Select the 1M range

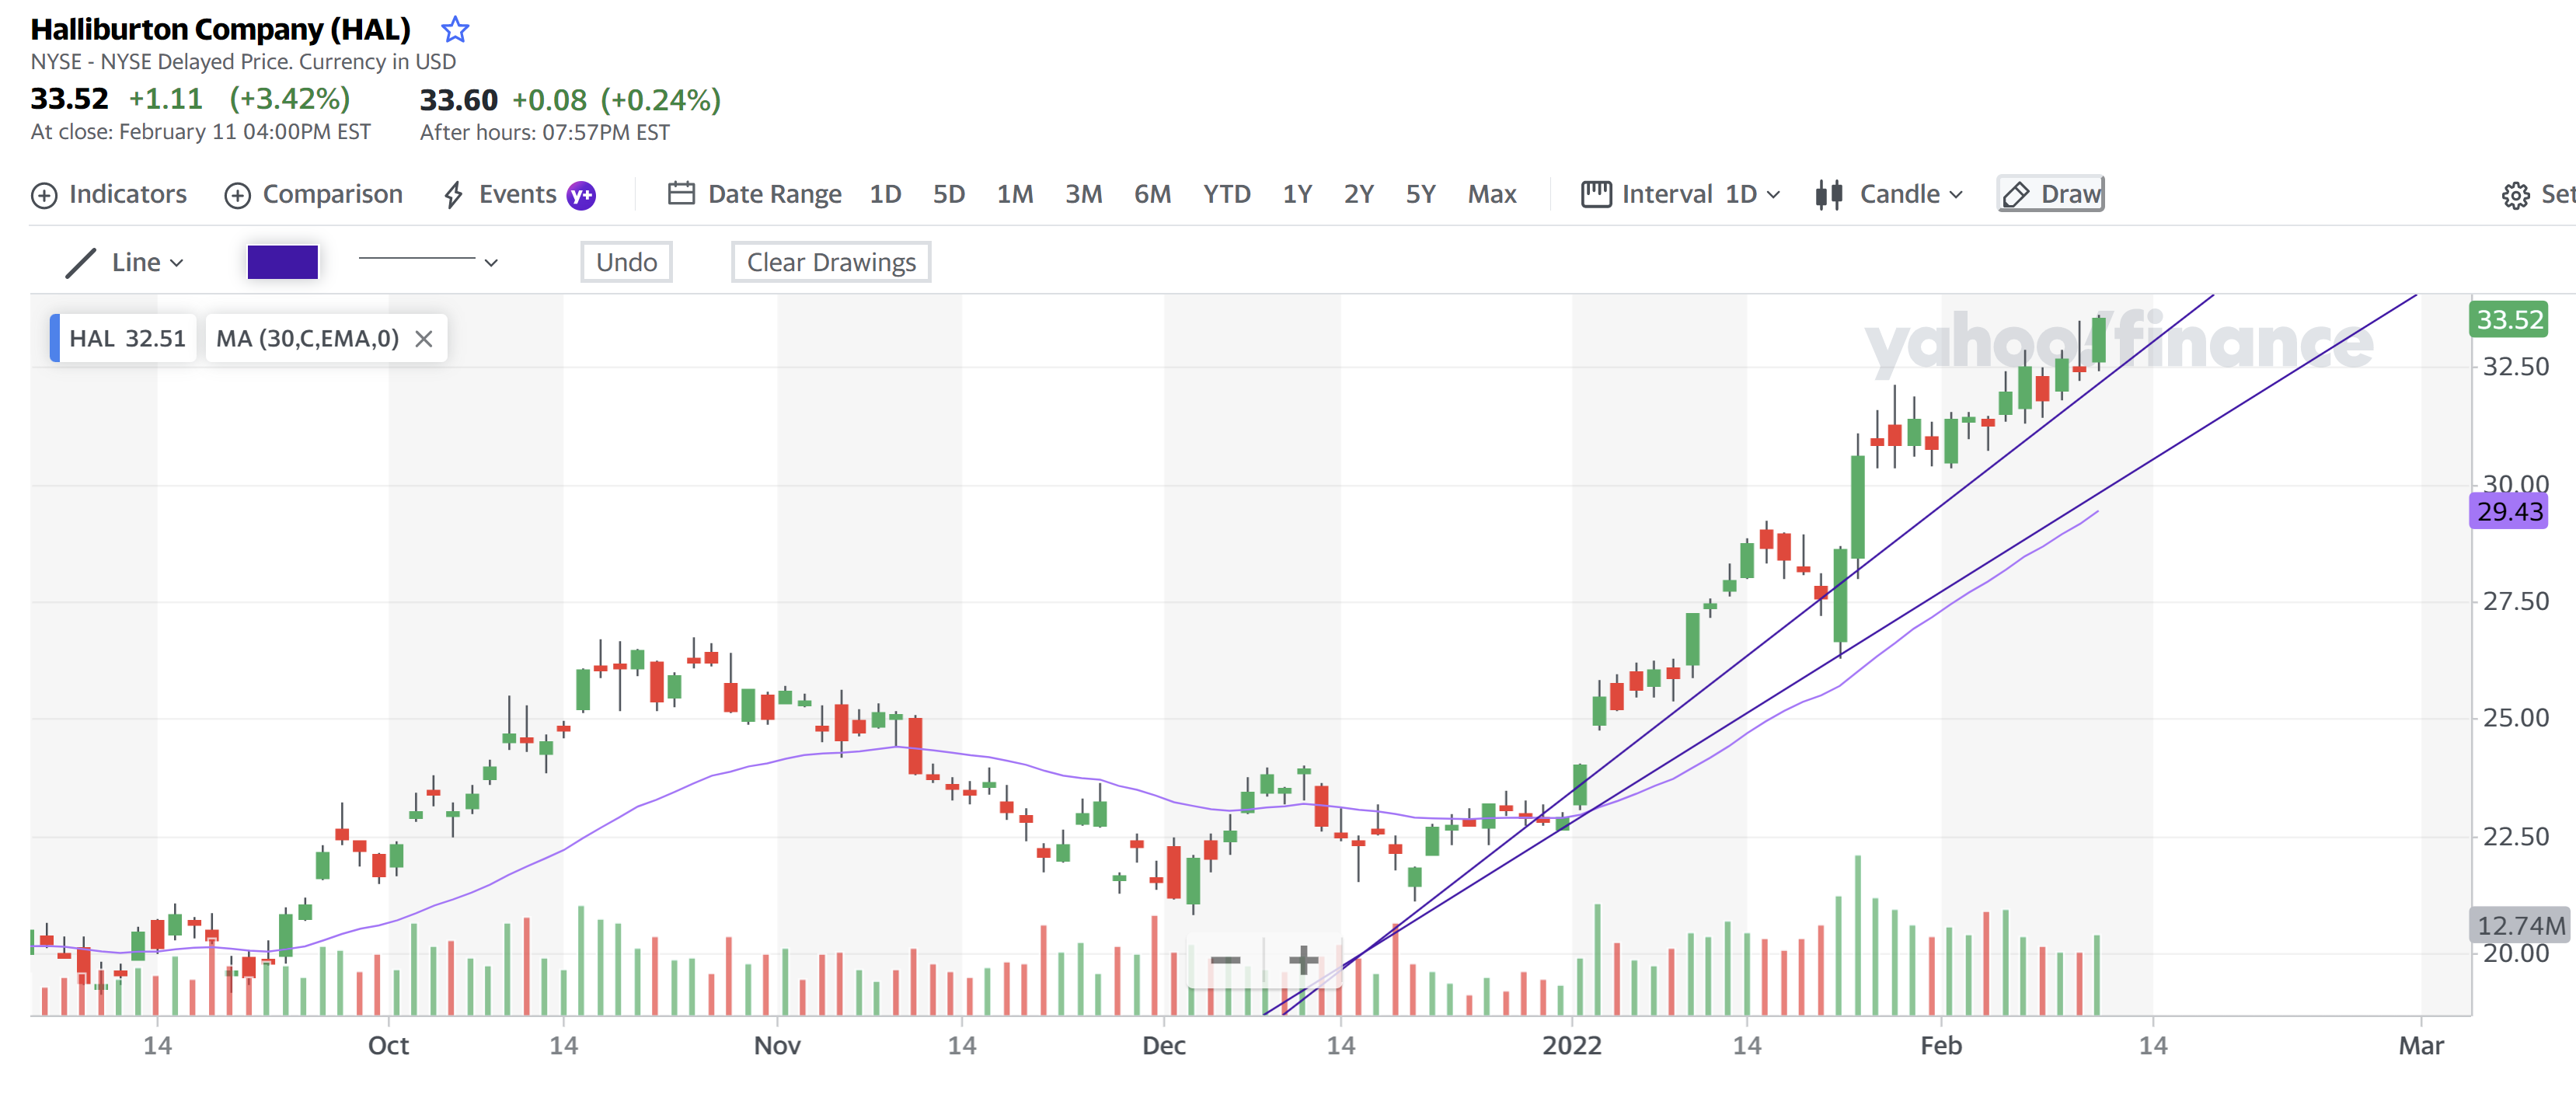pos(1015,194)
